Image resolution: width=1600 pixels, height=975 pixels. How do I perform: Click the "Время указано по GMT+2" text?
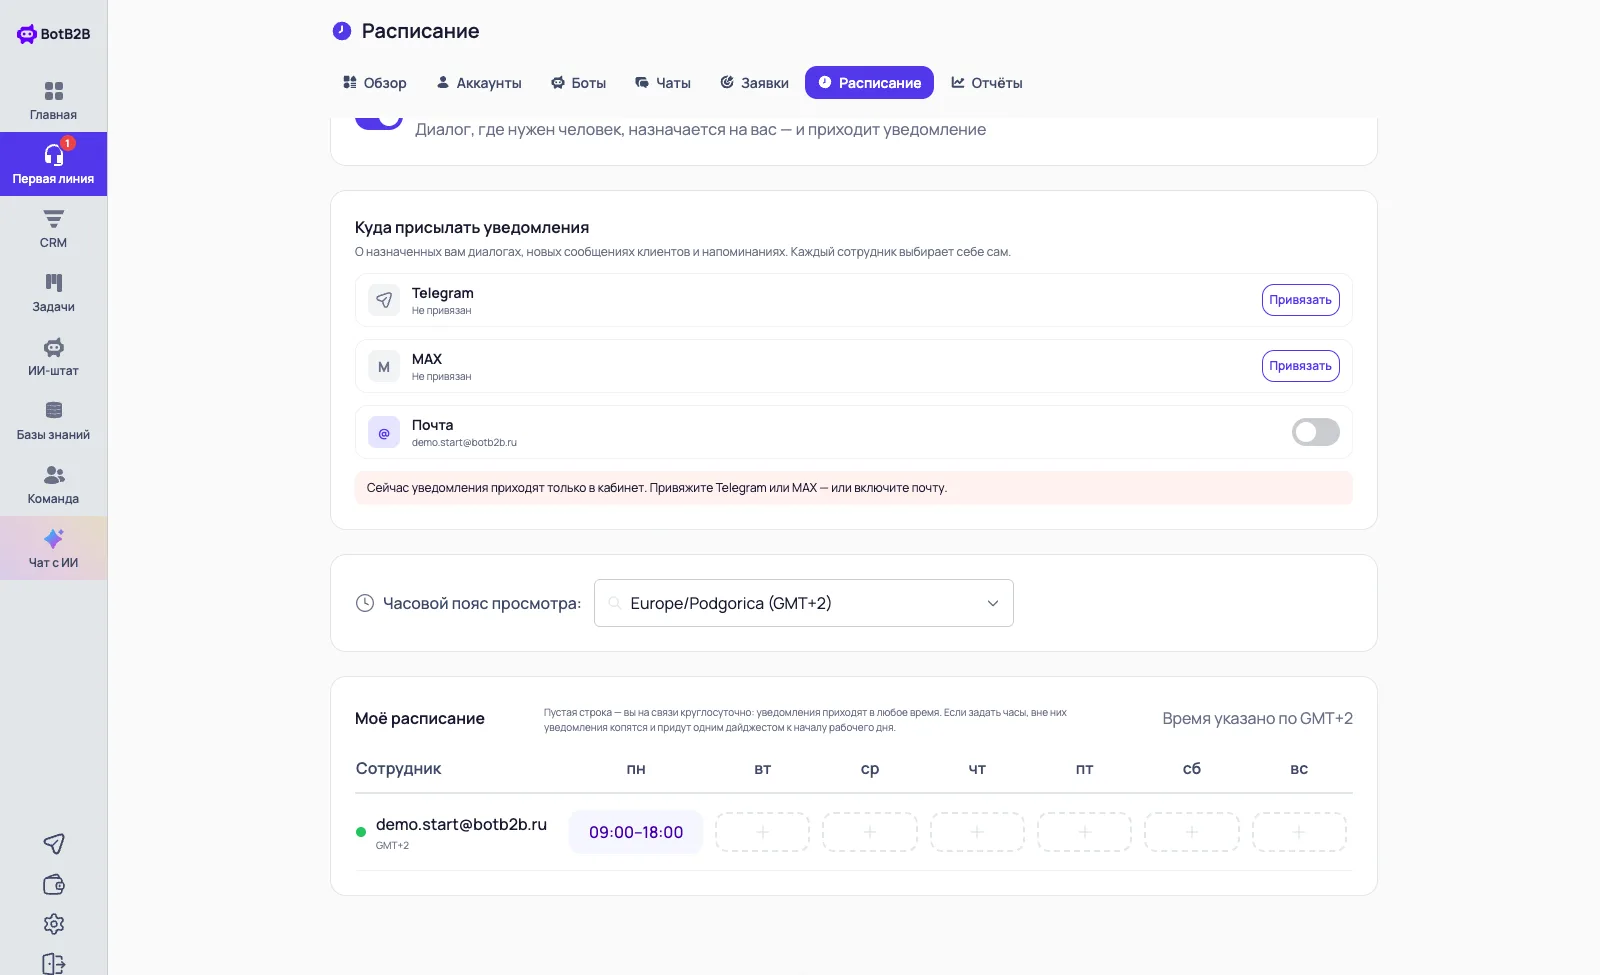coord(1257,719)
